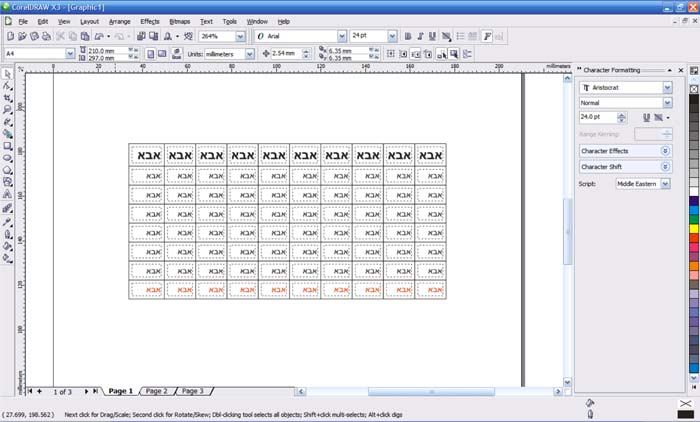700x422 pixels.
Task: Select the Smart Fill tool
Action: point(7,134)
